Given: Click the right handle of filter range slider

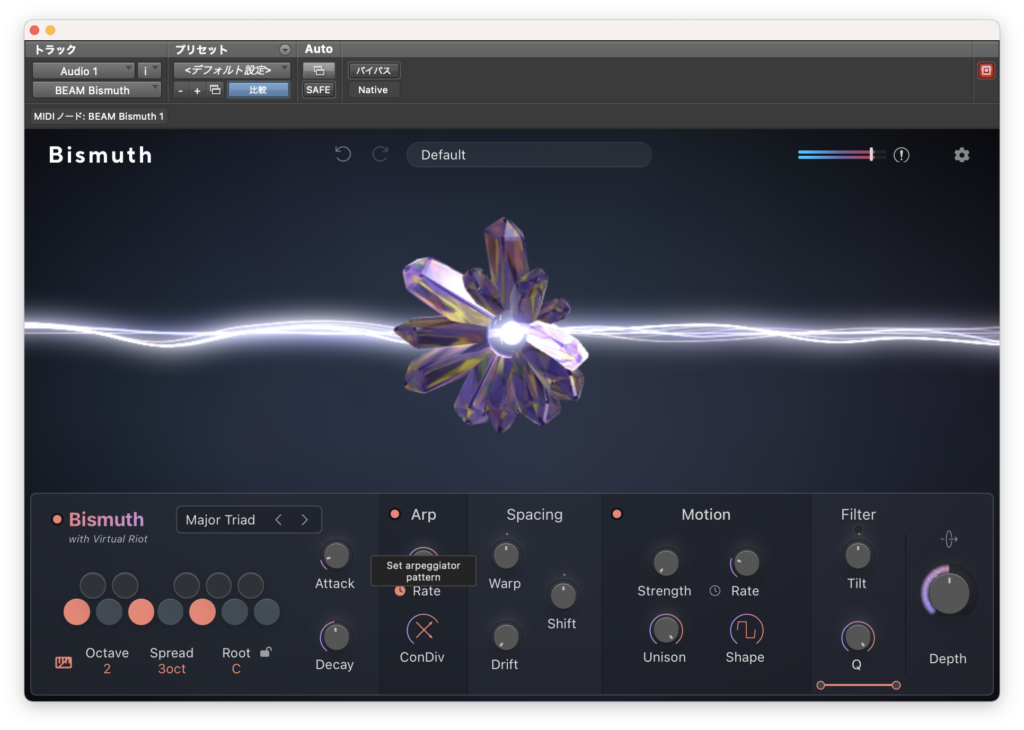Looking at the screenshot, I should click(x=896, y=685).
